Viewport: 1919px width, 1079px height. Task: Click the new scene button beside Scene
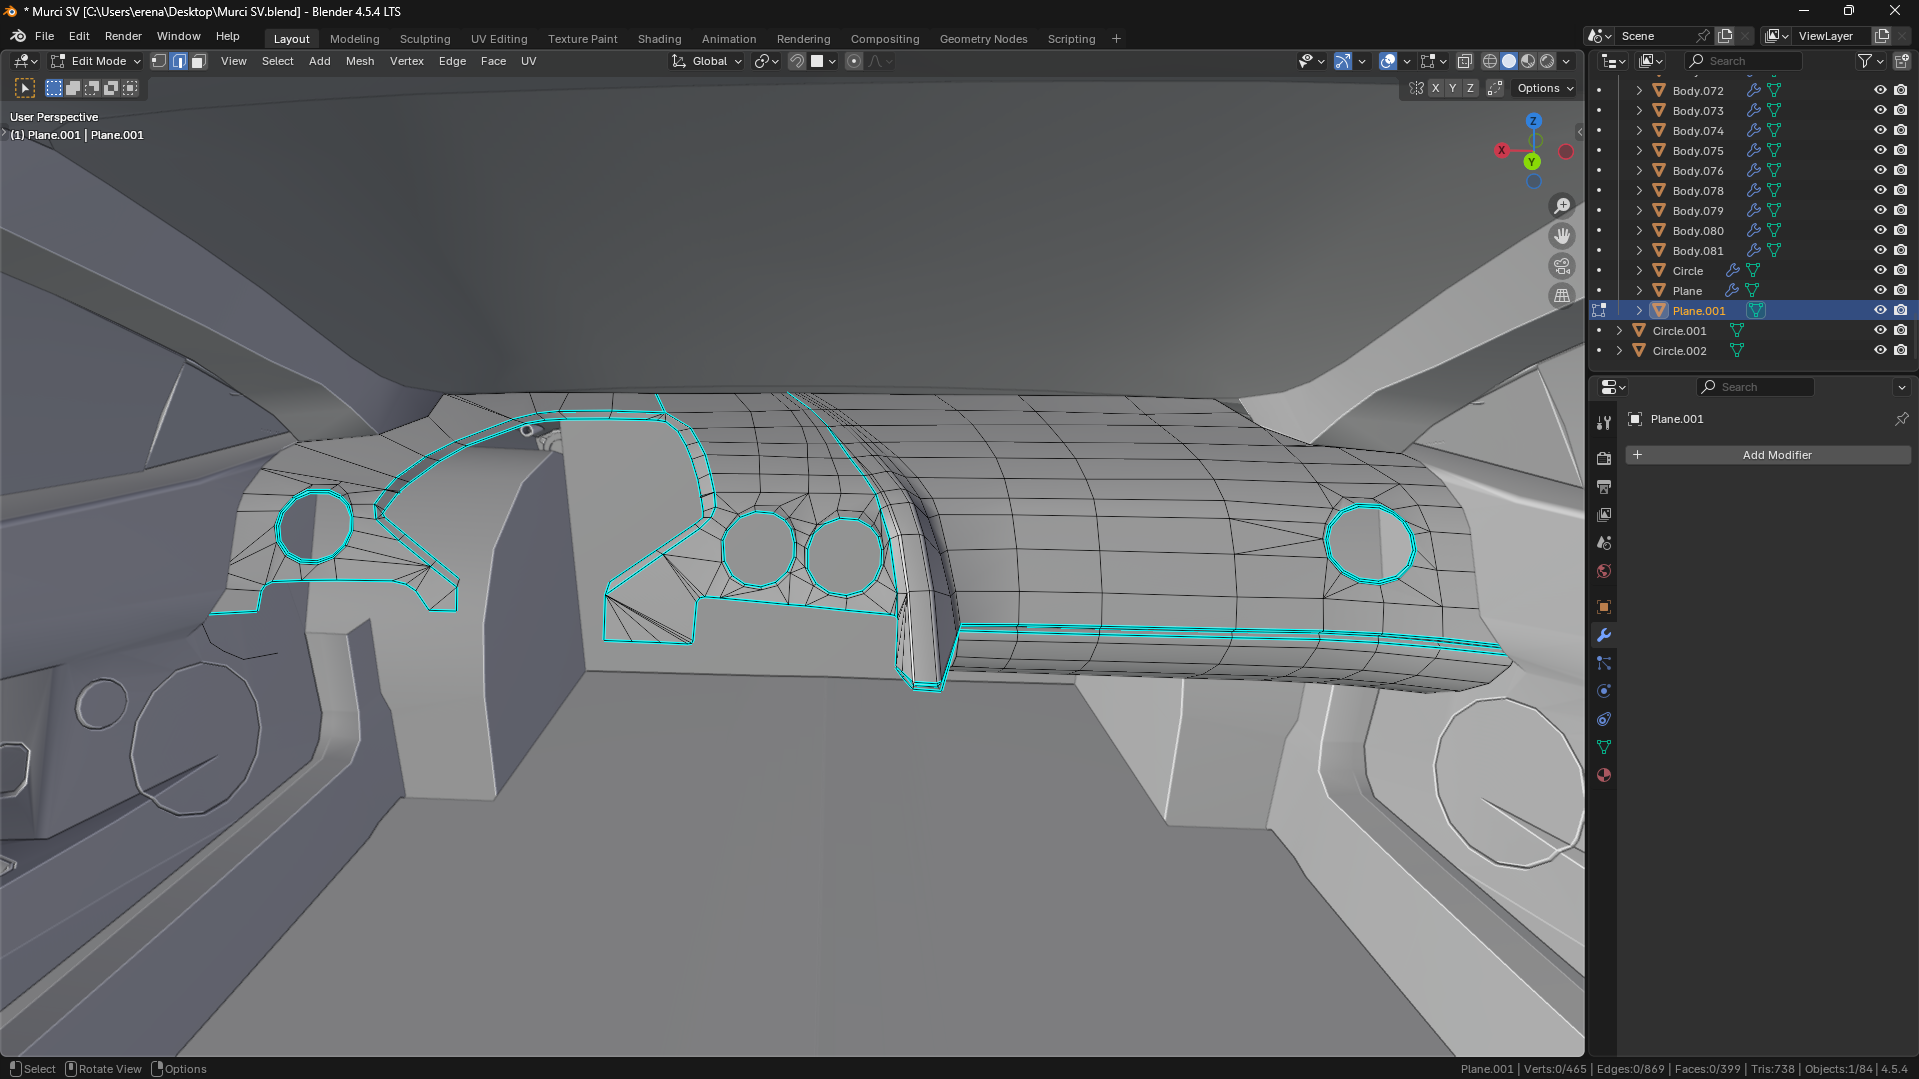click(1724, 36)
